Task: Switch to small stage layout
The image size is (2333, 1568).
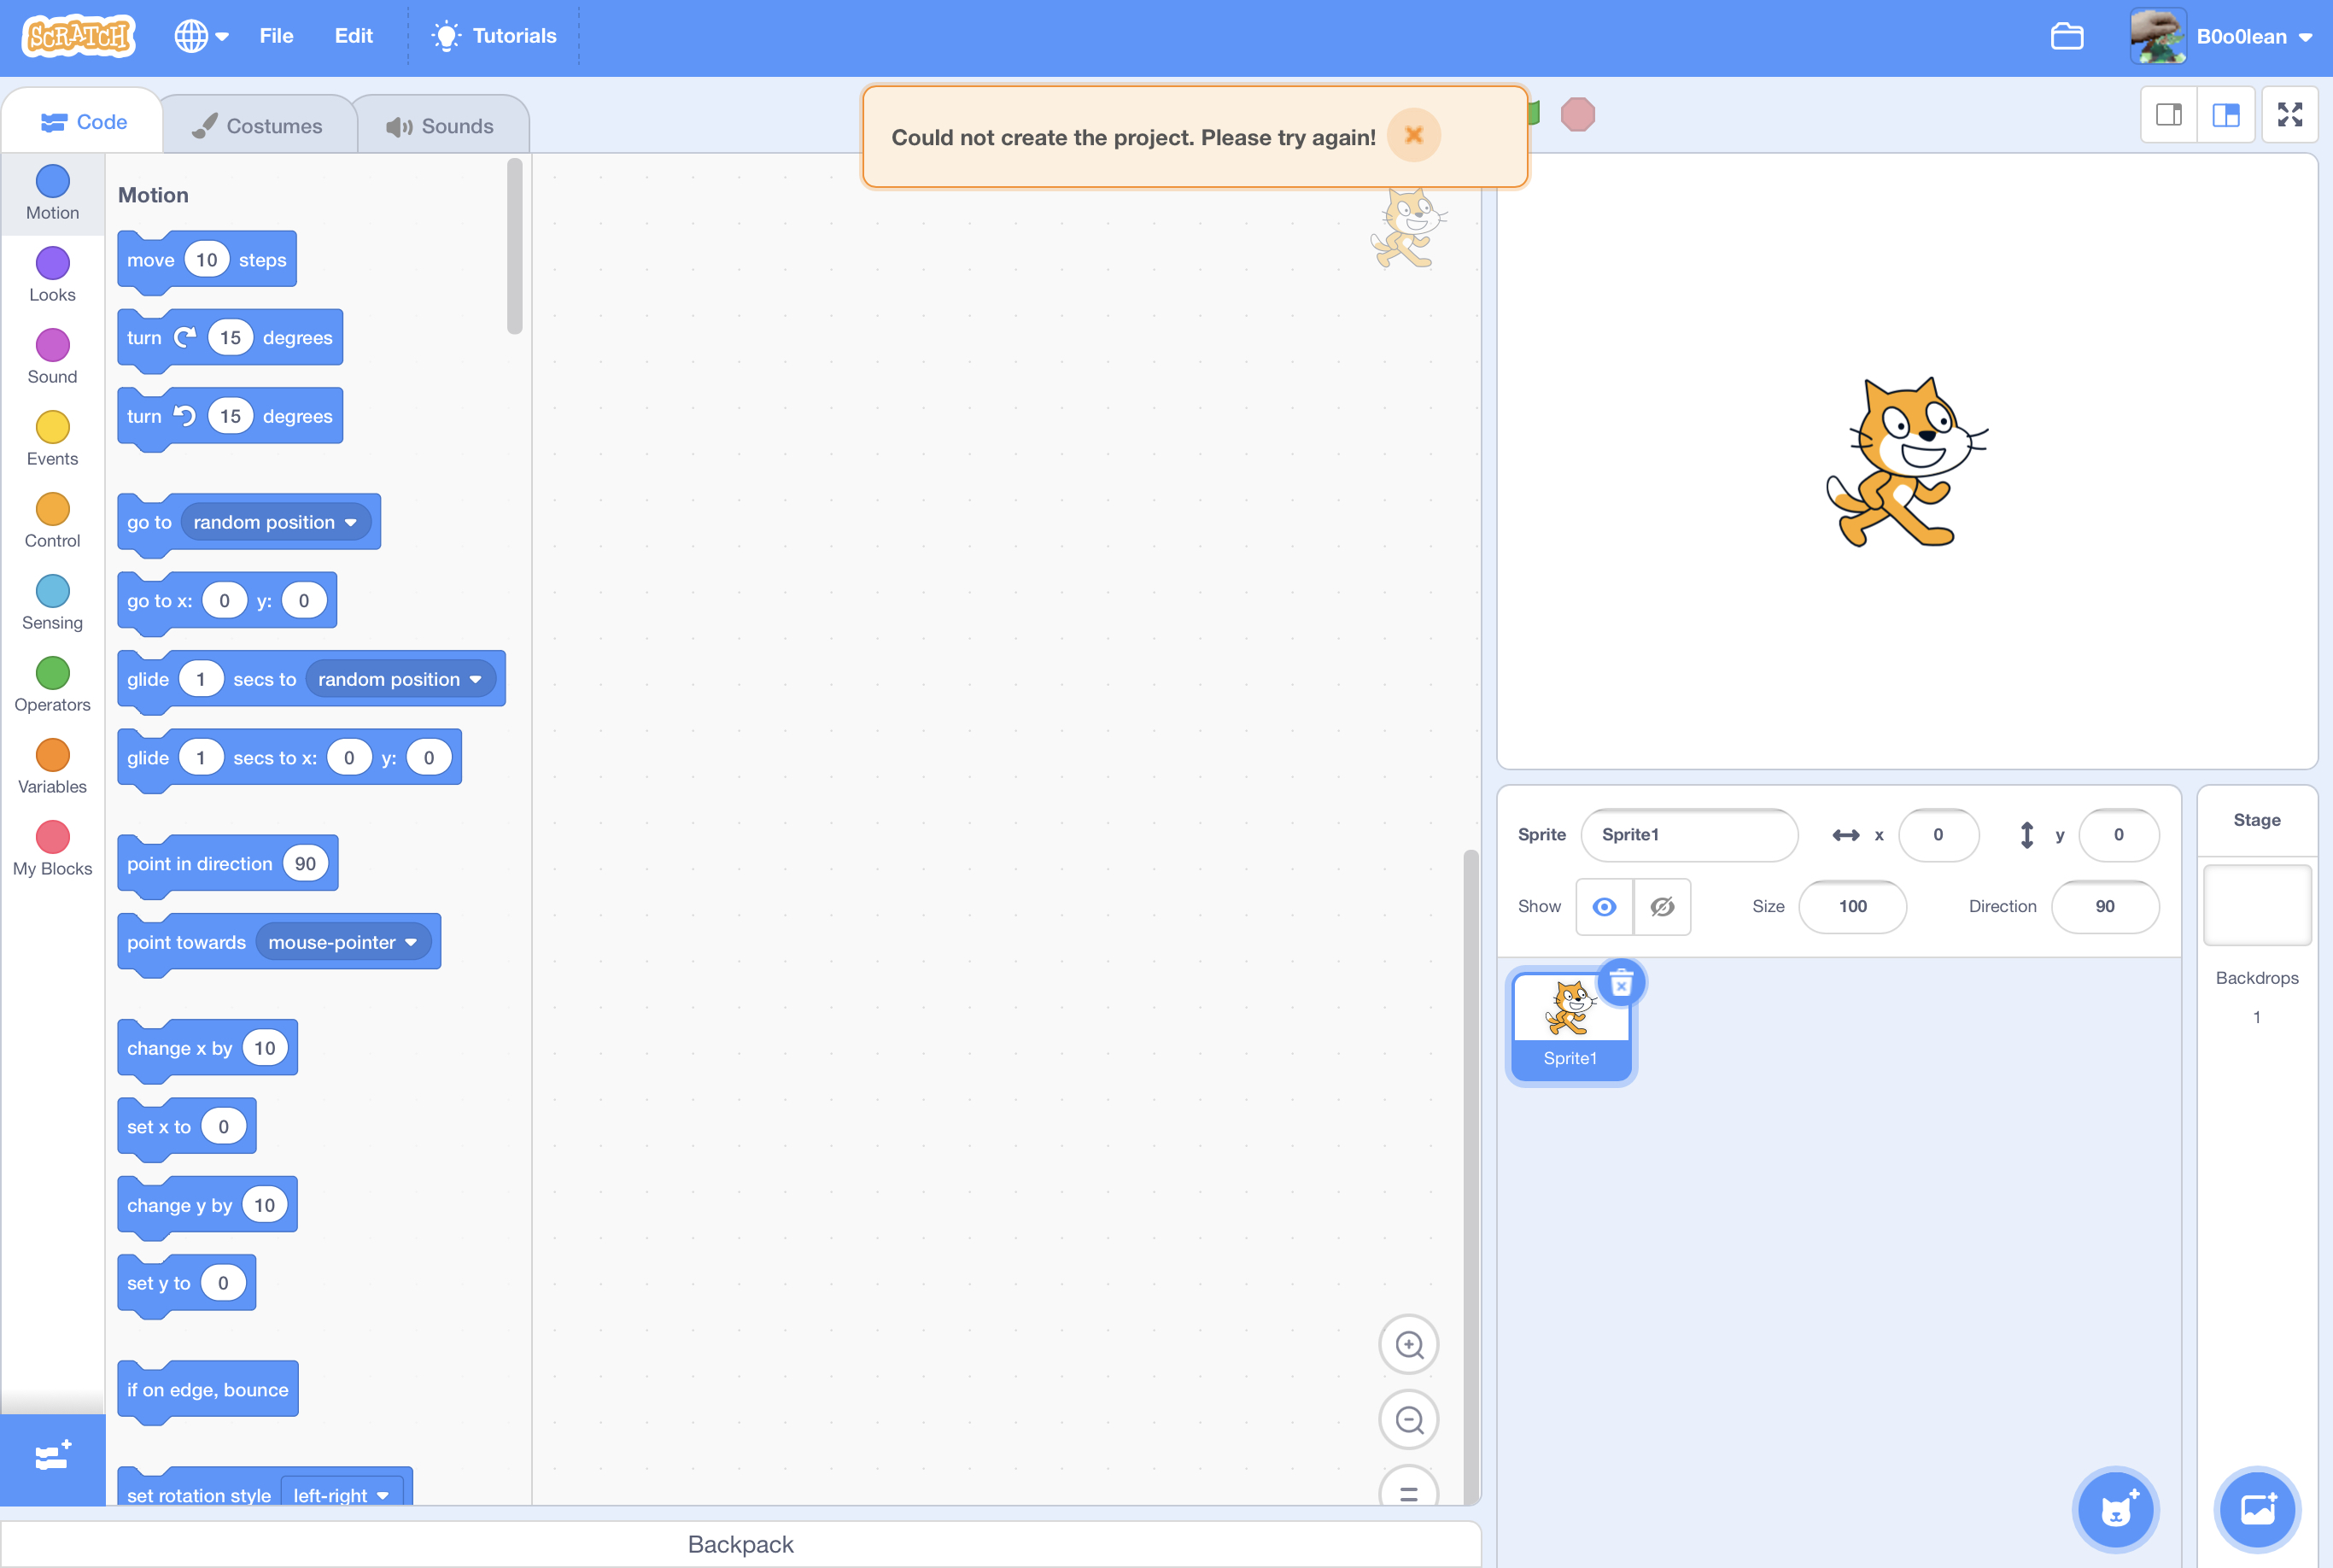Action: tap(2168, 115)
